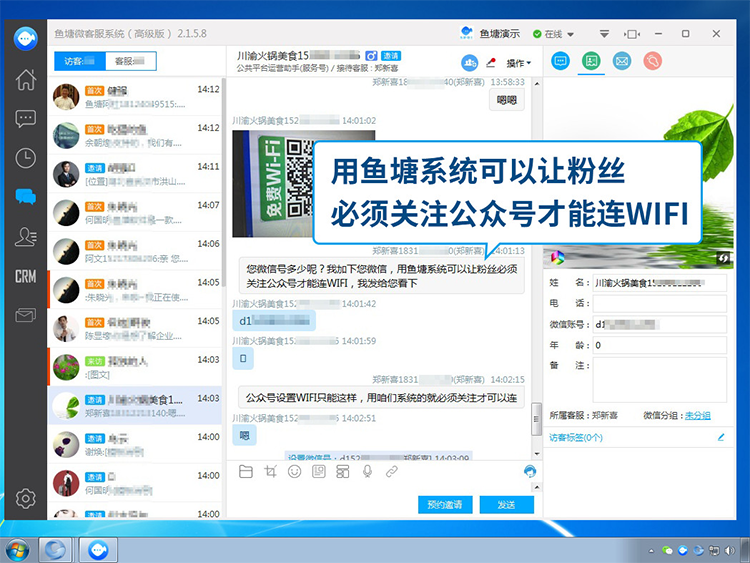Select the 14:05 conversation starting 陈显
Viewport: 750px width, 563px height.
[136, 328]
